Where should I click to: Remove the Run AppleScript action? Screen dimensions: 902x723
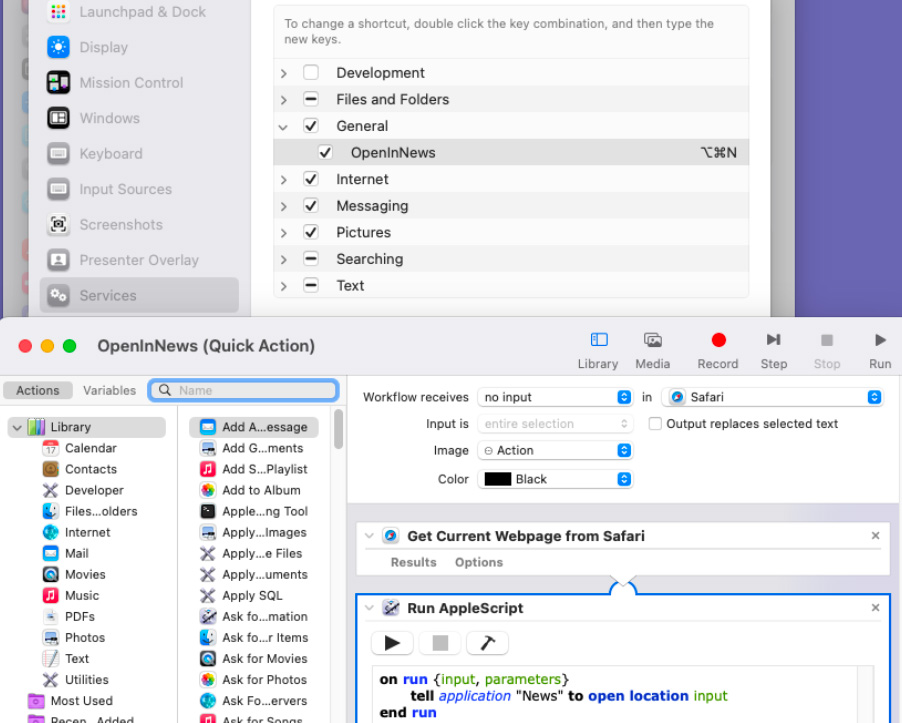coord(875,607)
